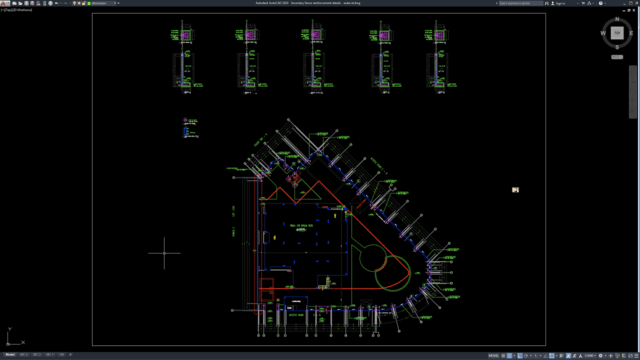Click the New drawing icon
Image resolution: width=640 pixels, height=360 pixels.
(14, 3)
